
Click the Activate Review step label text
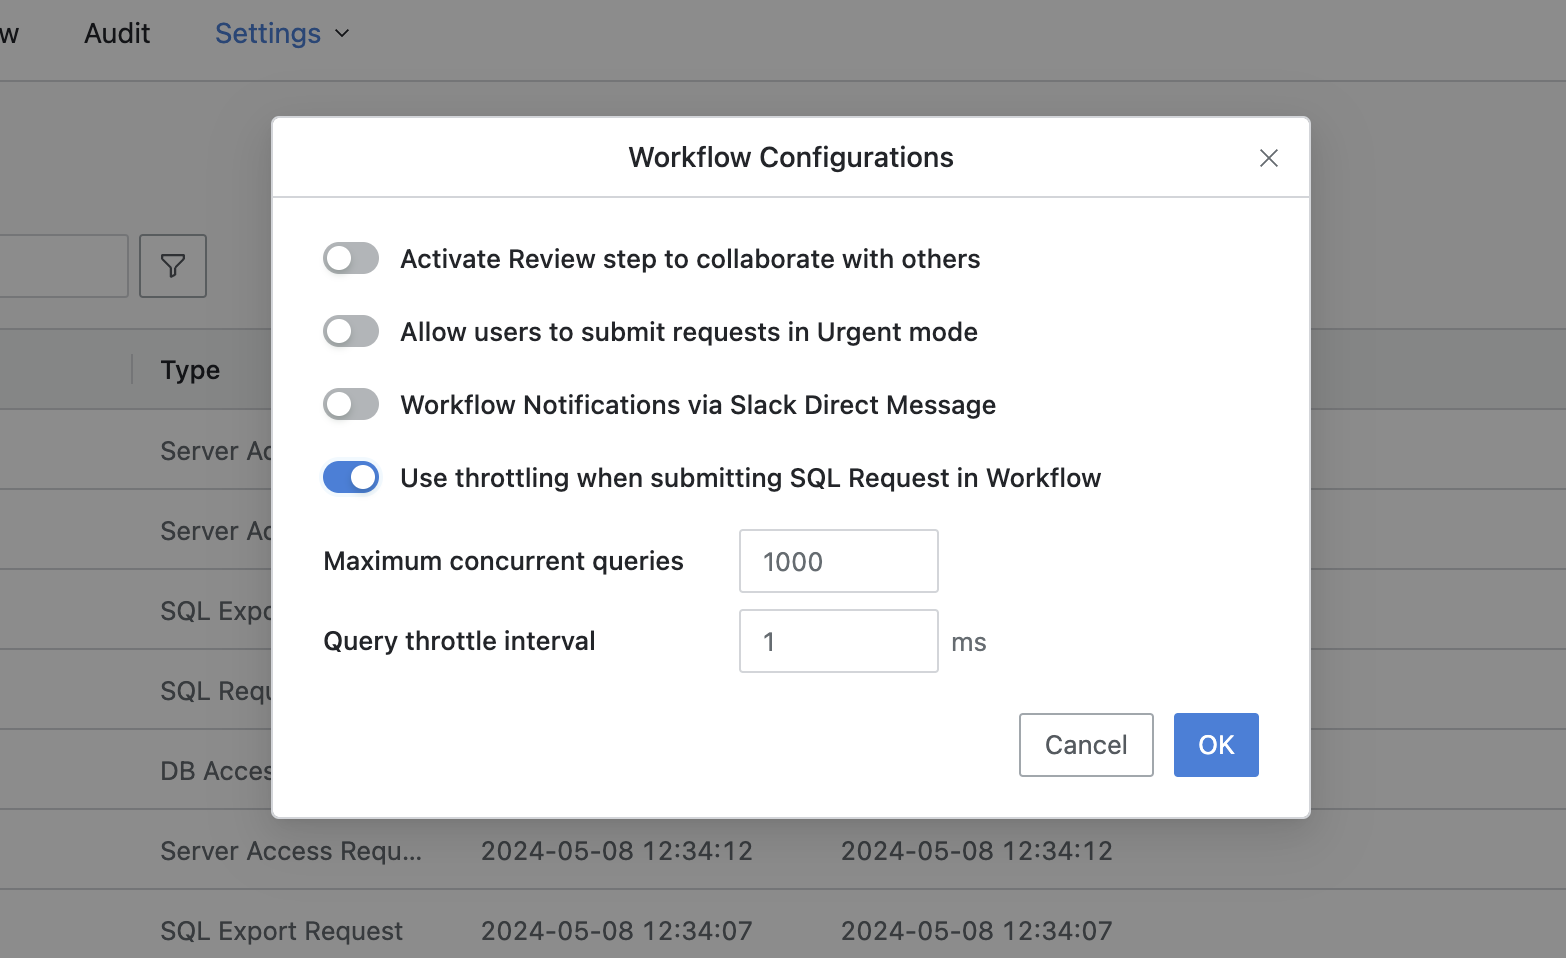pyautogui.click(x=690, y=259)
